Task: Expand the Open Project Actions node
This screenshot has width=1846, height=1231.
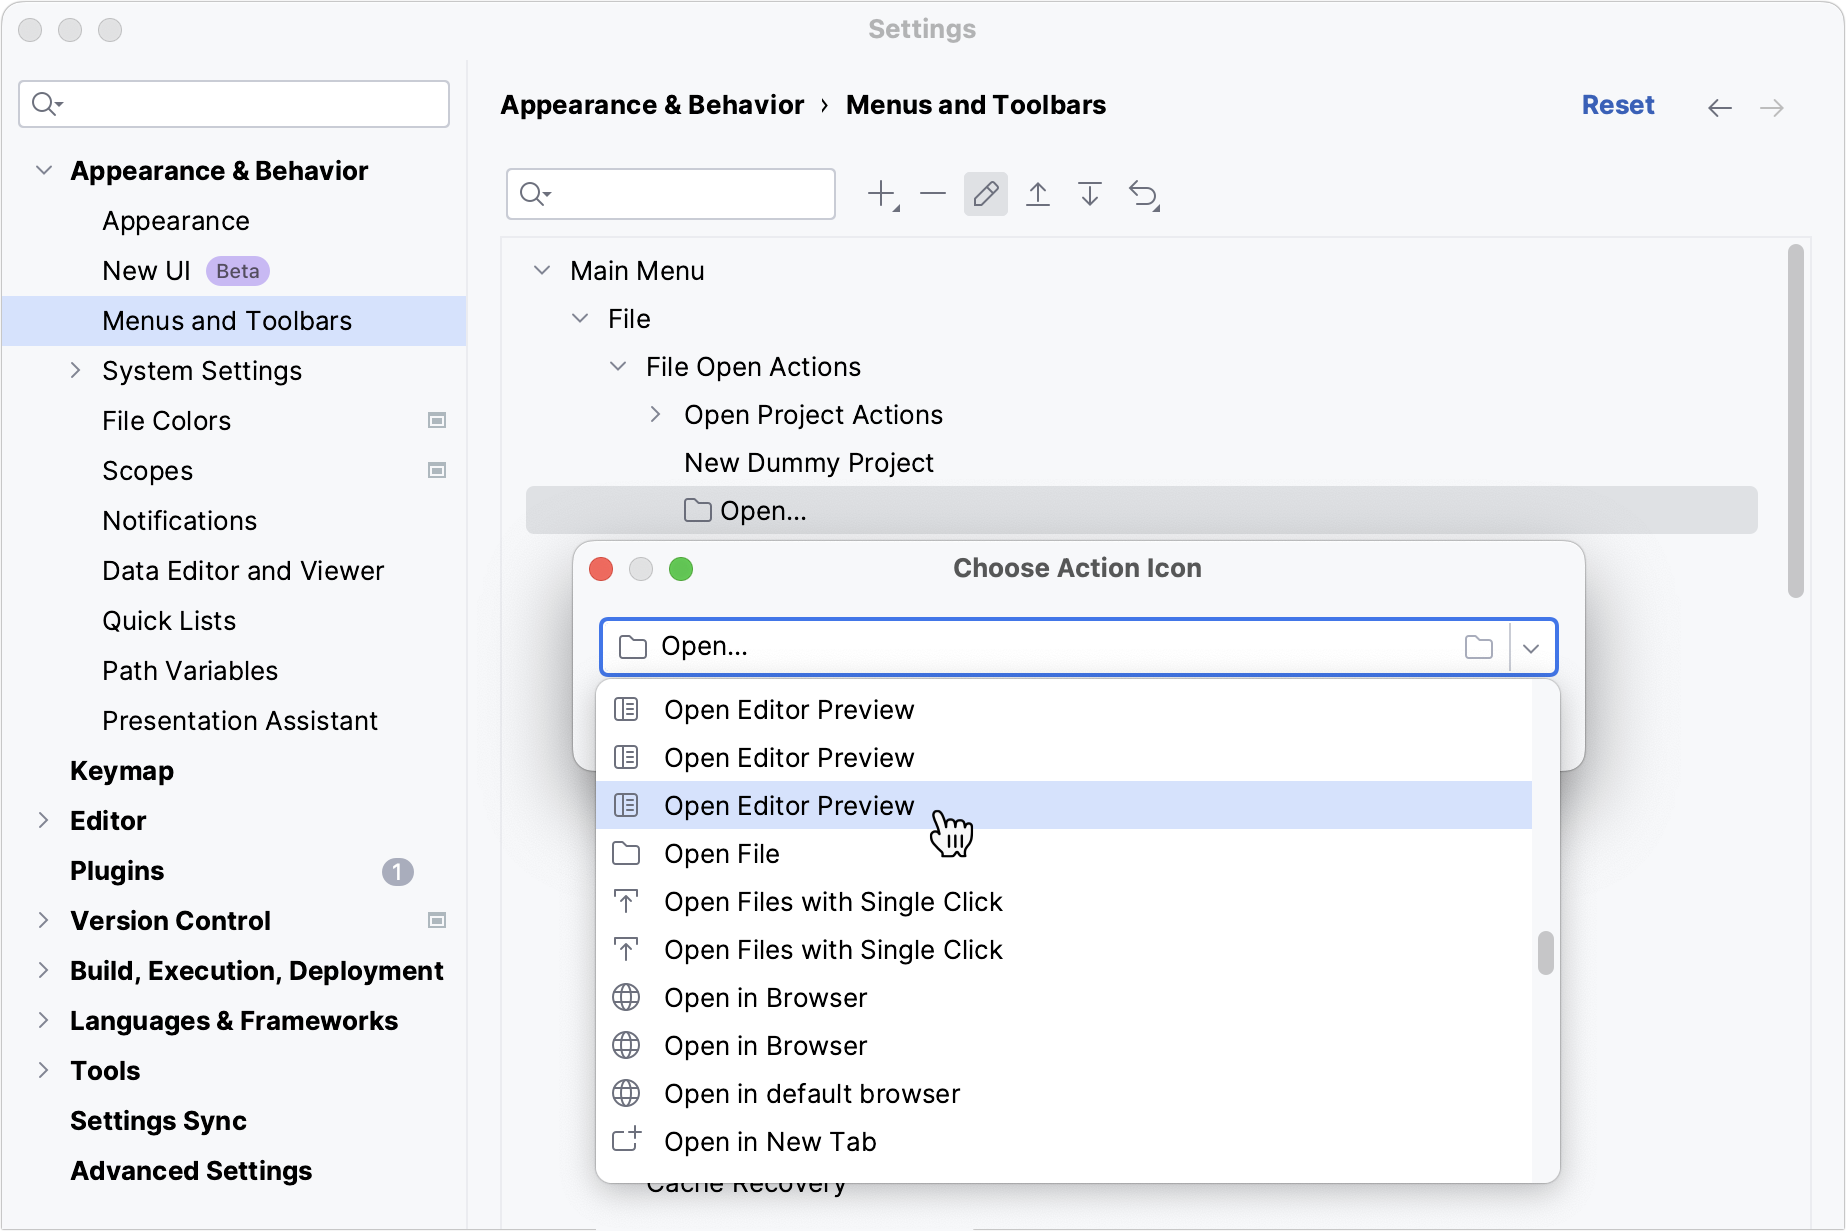Action: [x=656, y=415]
